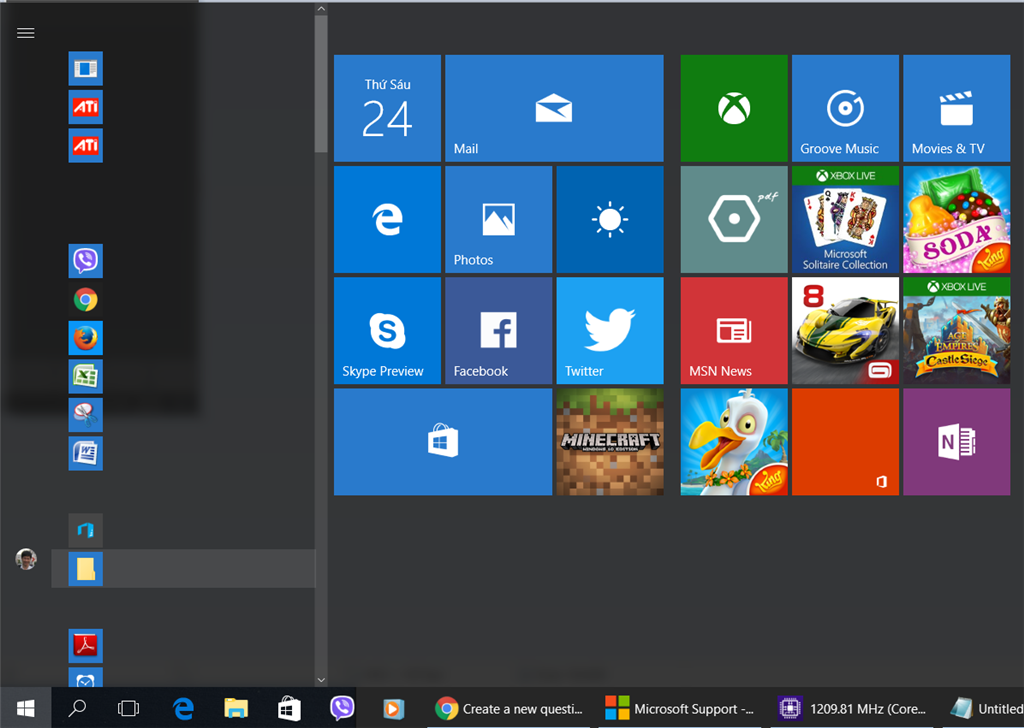Viewport: 1024px width, 728px height.
Task: Click the app list scroll down arrow
Action: point(321,680)
